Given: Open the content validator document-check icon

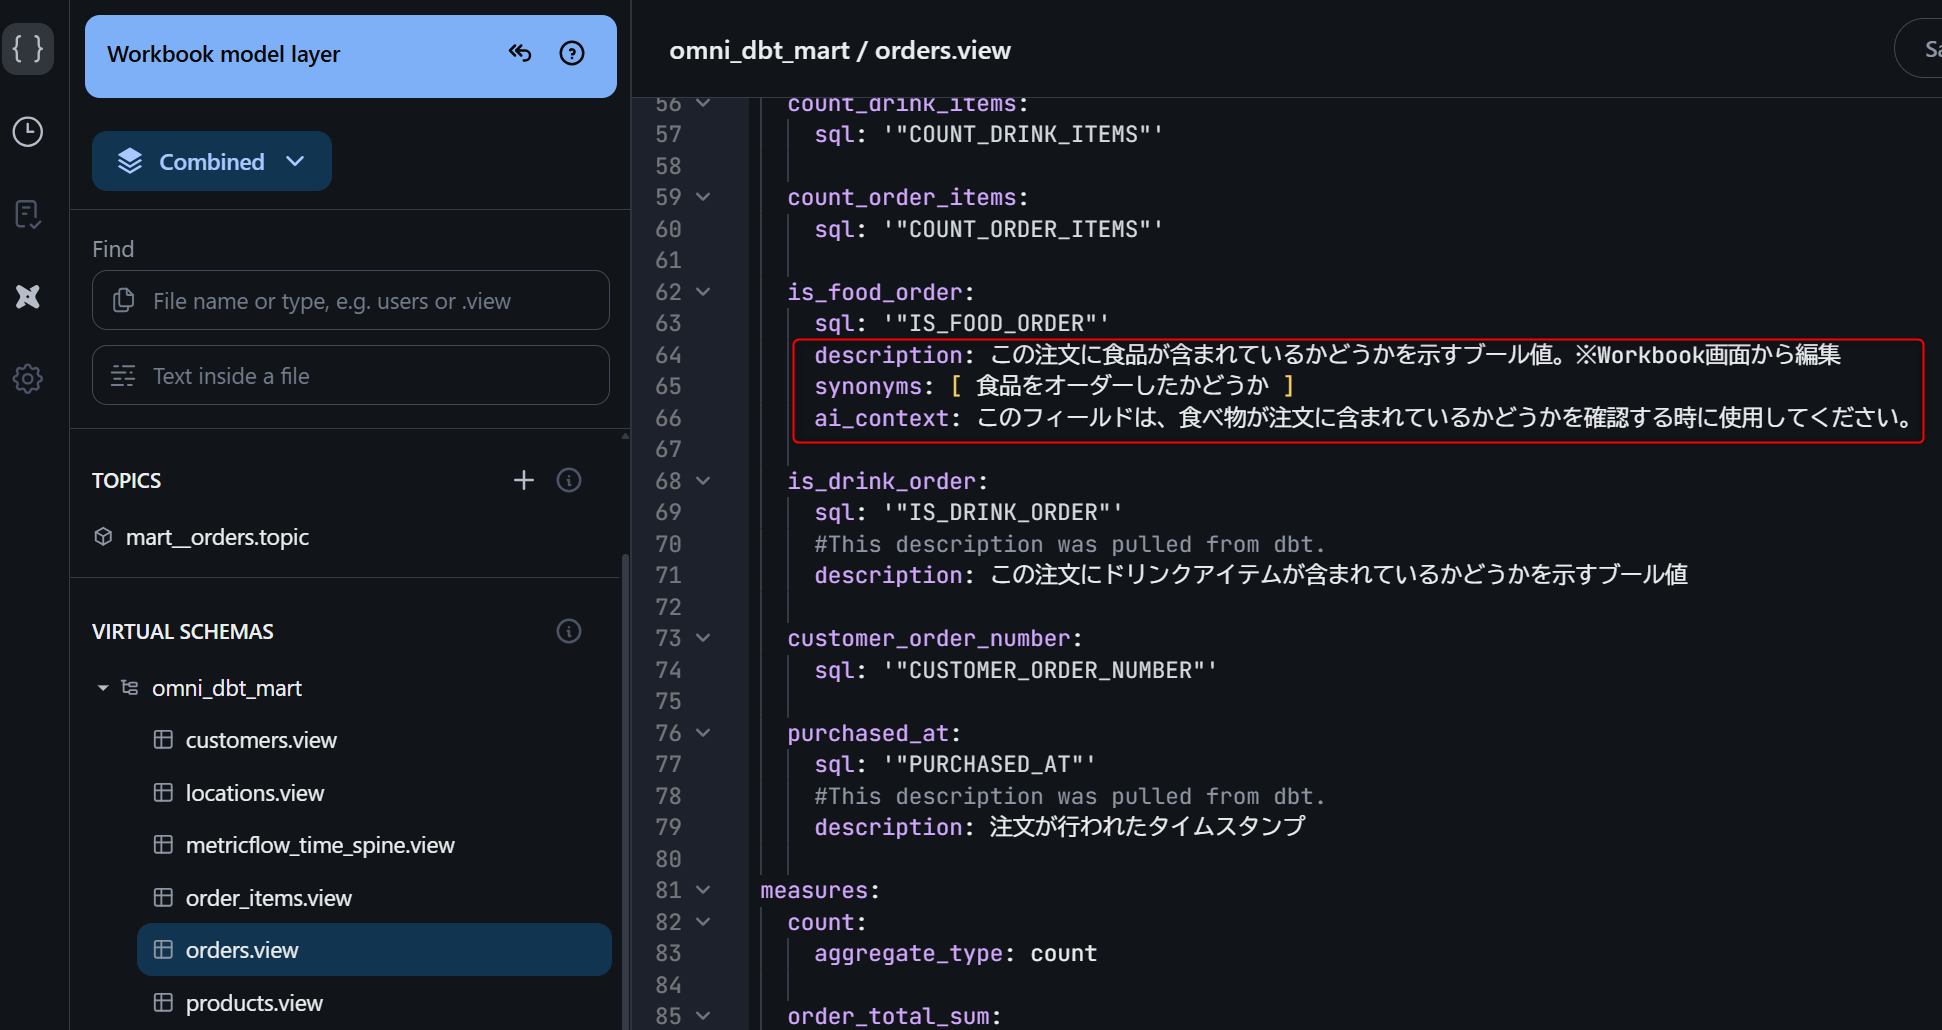Looking at the screenshot, I should pyautogui.click(x=28, y=214).
